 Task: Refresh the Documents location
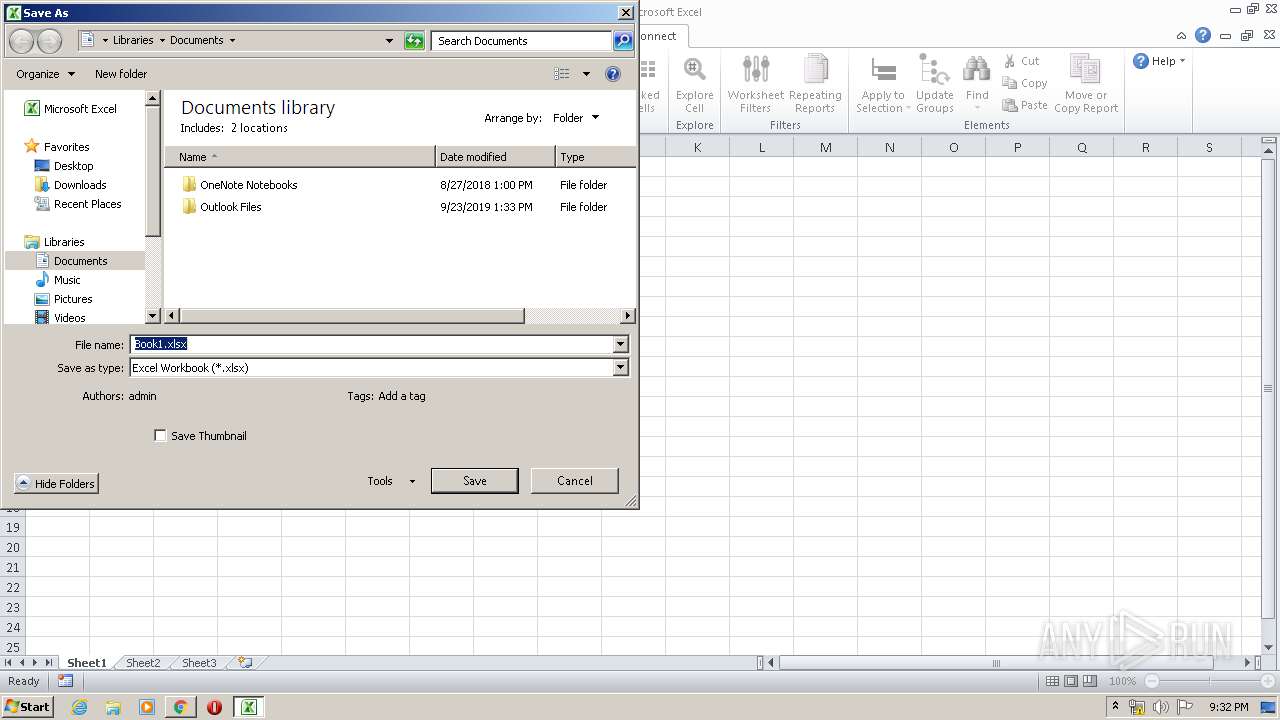click(414, 41)
